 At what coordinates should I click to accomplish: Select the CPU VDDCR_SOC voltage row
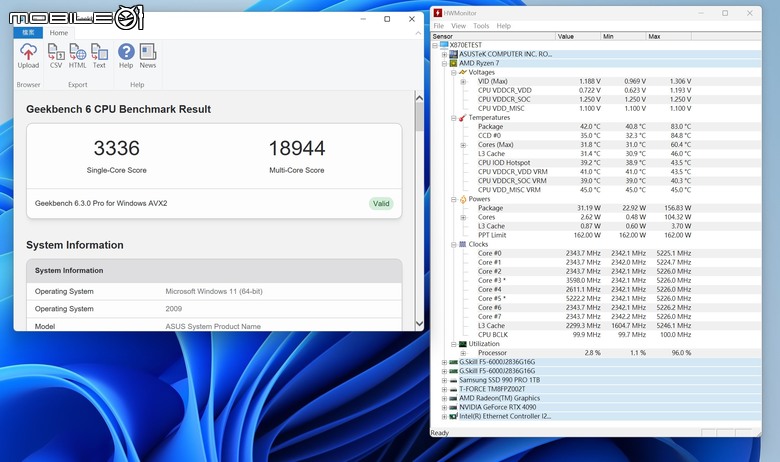click(x=596, y=99)
